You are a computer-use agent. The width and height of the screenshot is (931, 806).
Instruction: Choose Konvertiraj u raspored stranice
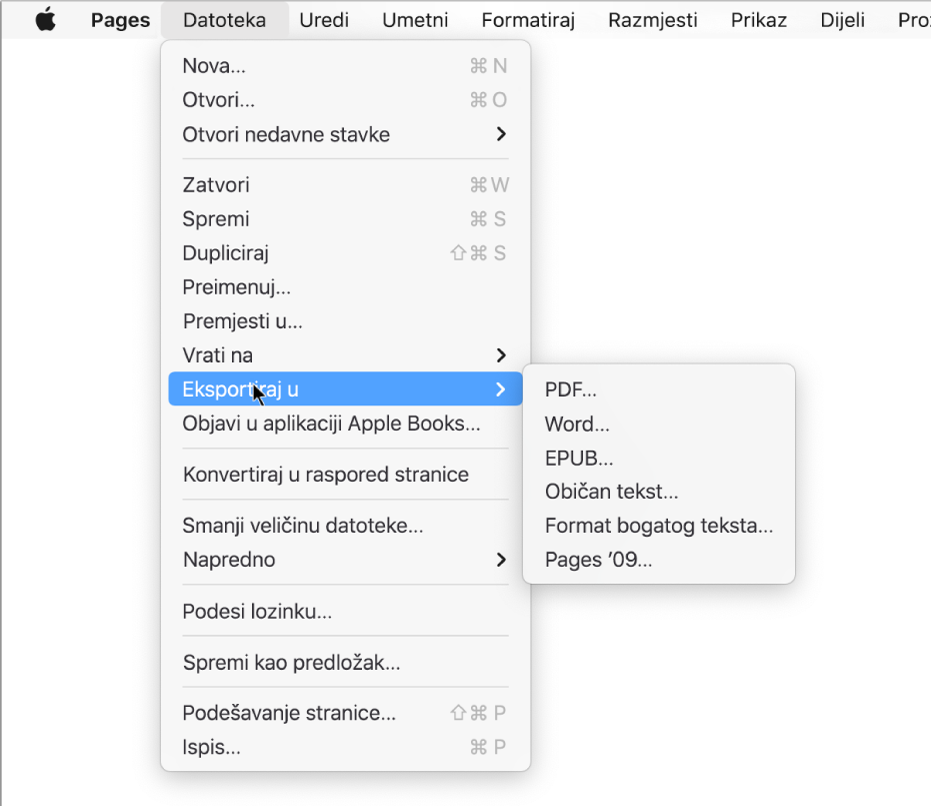coord(346,475)
